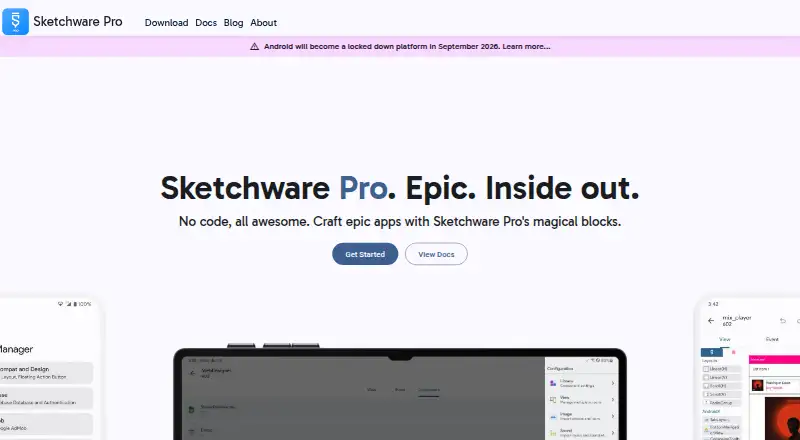Click the back arrow in right phone screenshot
Image resolution: width=800 pixels, height=440 pixels.
pos(711,321)
